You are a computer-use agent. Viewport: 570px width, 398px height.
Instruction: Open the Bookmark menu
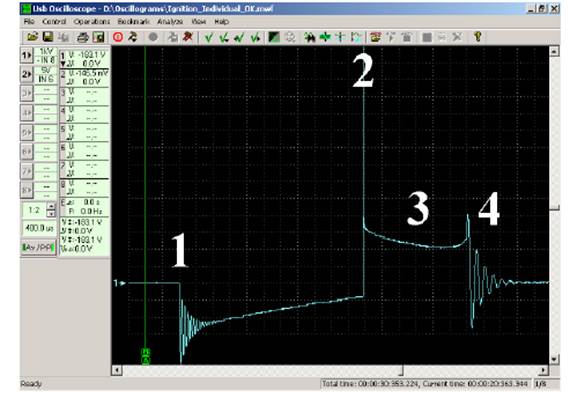133,22
